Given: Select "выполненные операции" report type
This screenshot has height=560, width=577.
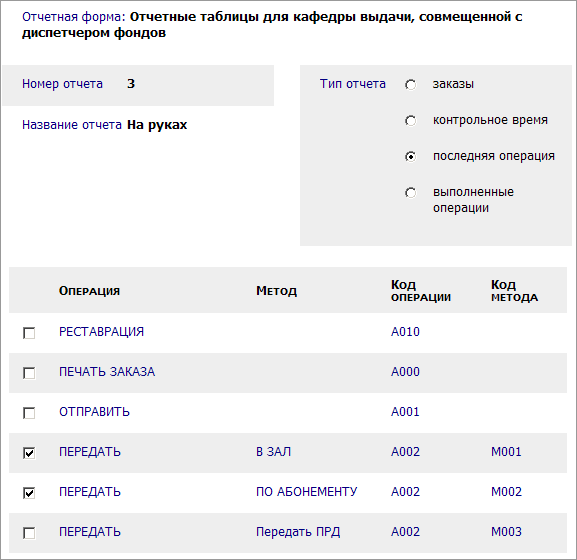Looking at the screenshot, I should (x=410, y=193).
